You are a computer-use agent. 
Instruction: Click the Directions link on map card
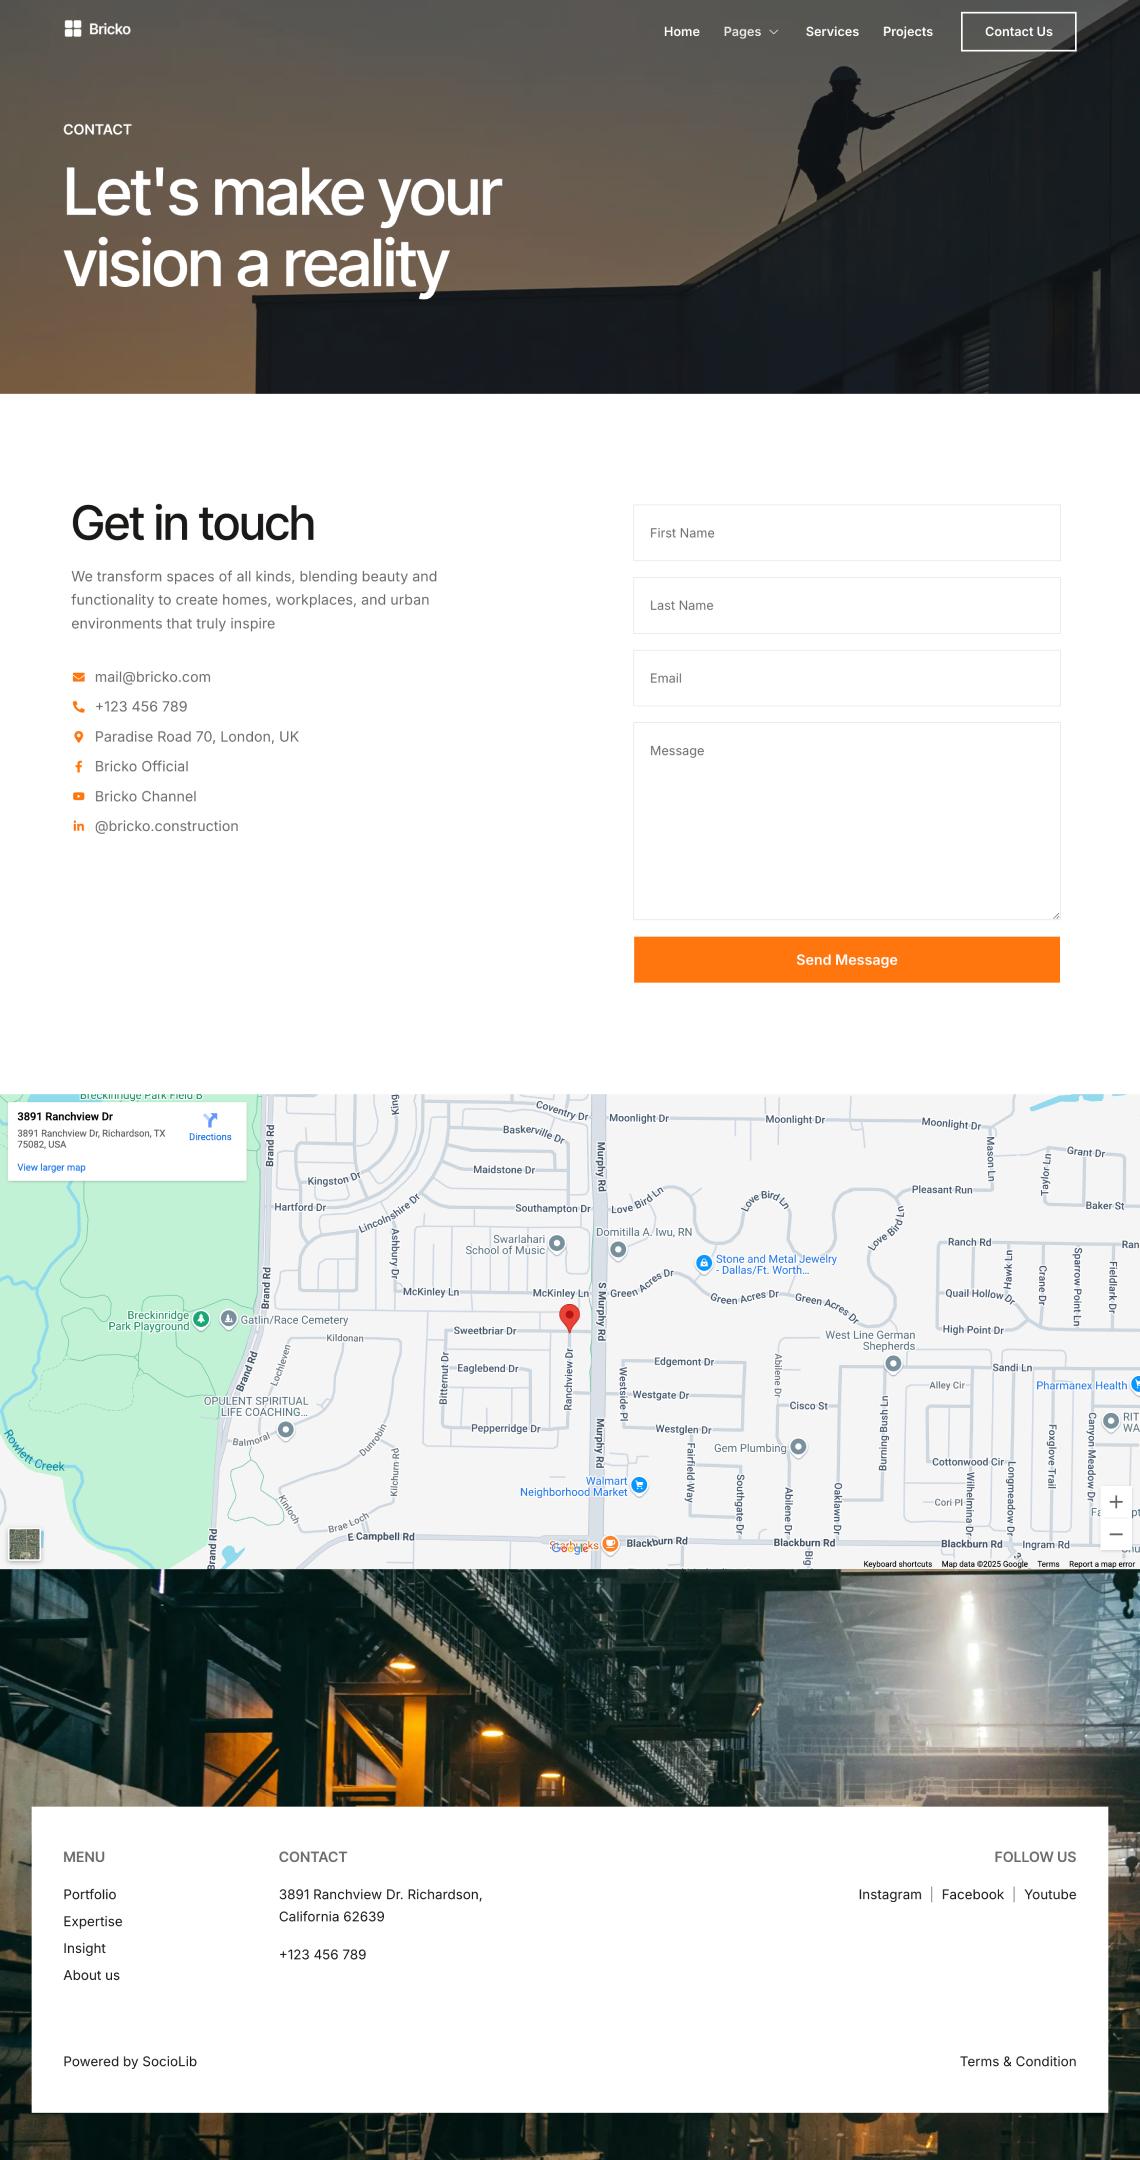pos(210,1137)
